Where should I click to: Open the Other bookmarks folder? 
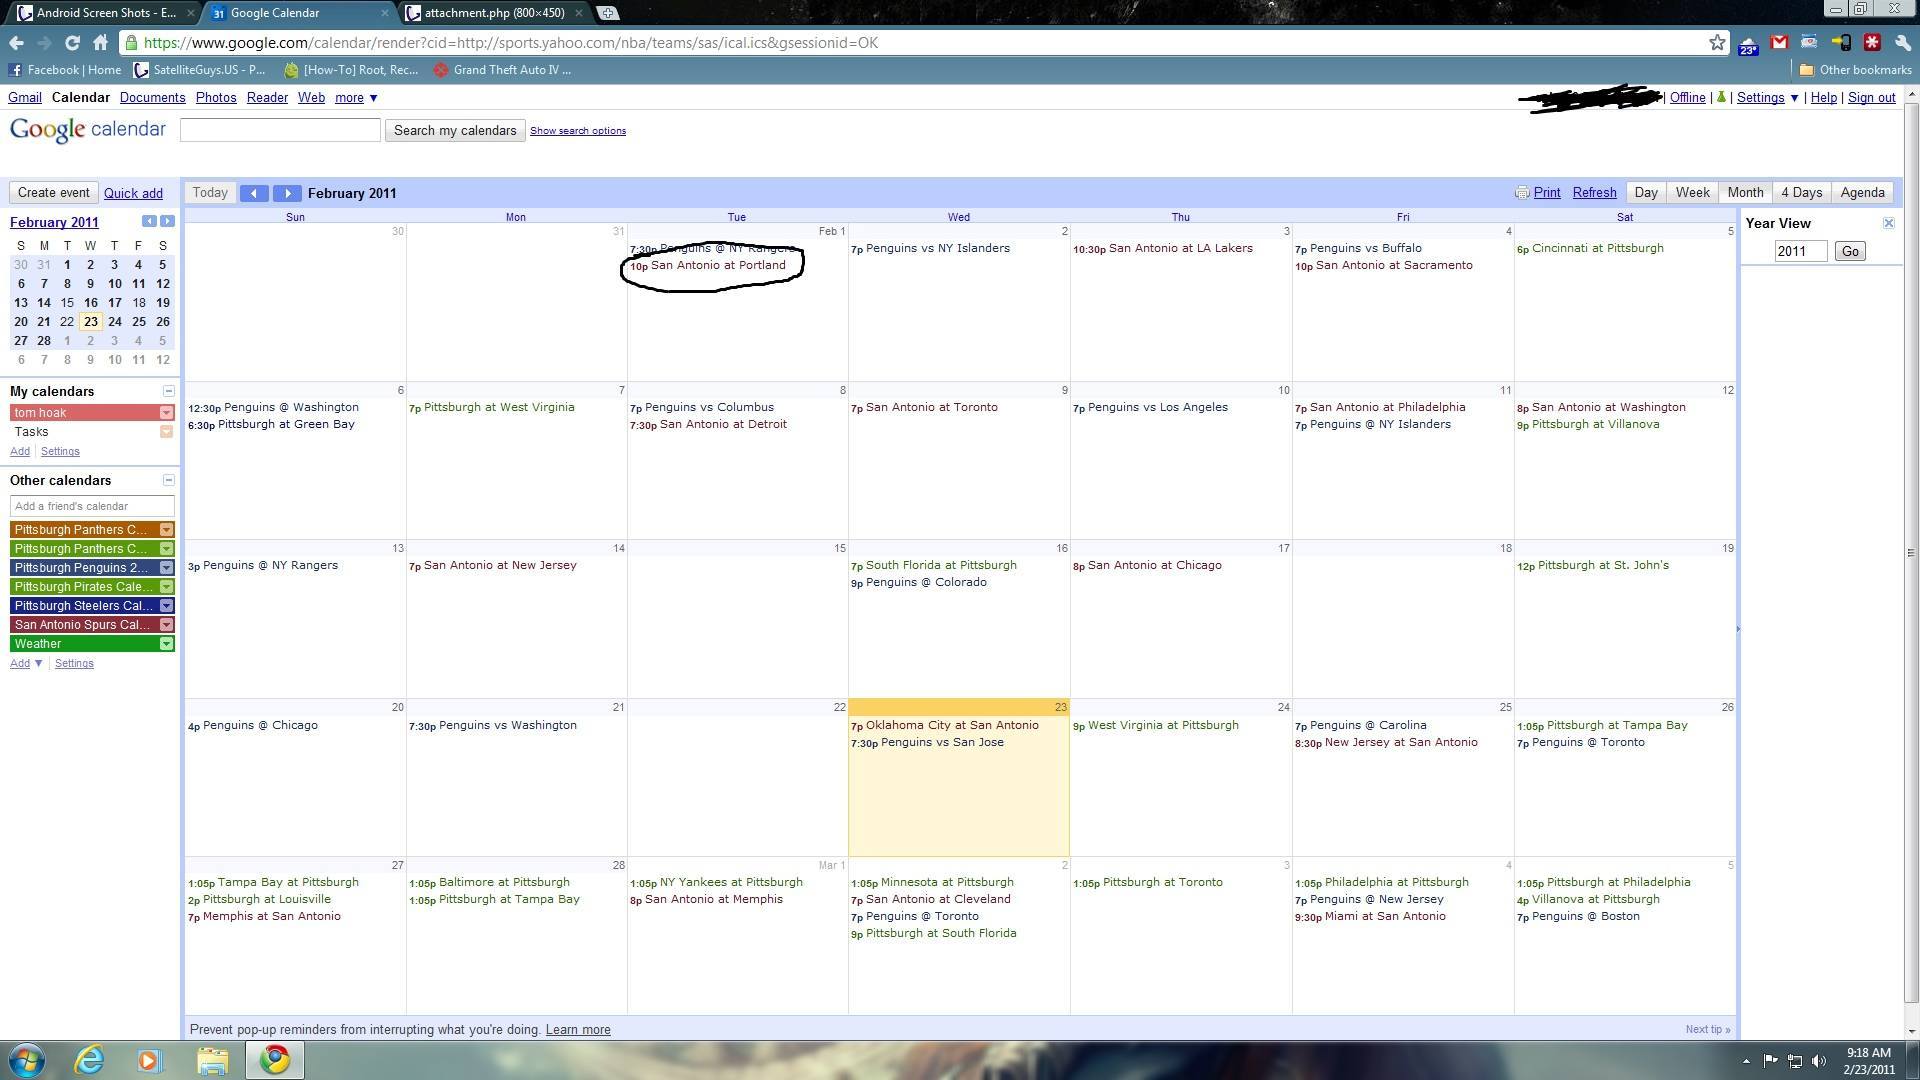[x=1855, y=70]
